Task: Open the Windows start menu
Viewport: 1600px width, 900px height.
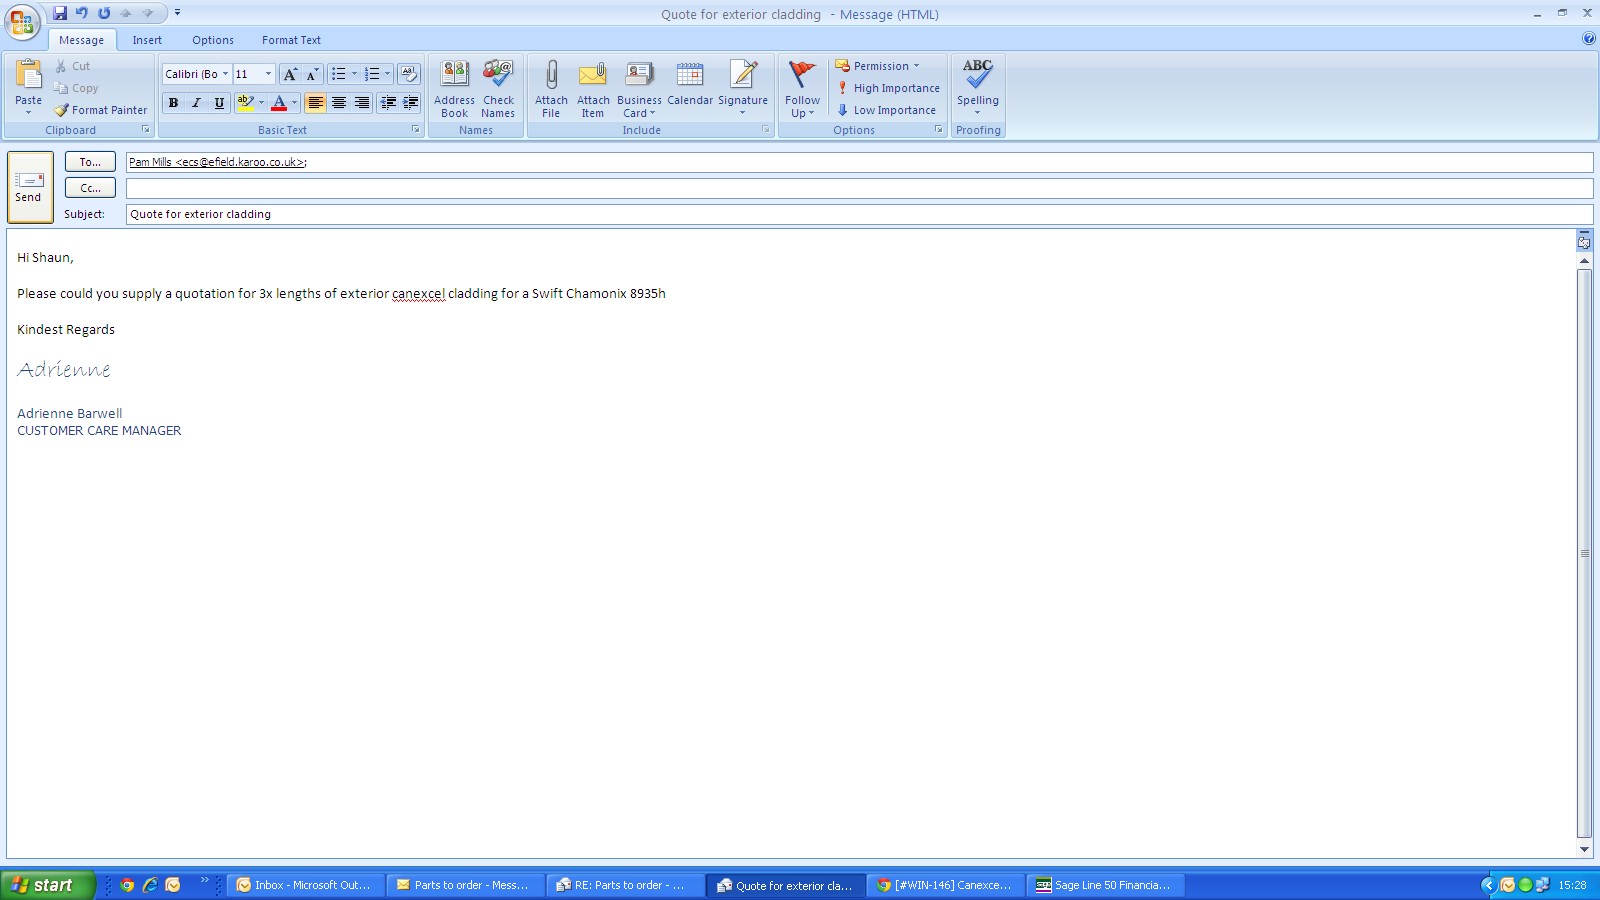Action: (46, 885)
